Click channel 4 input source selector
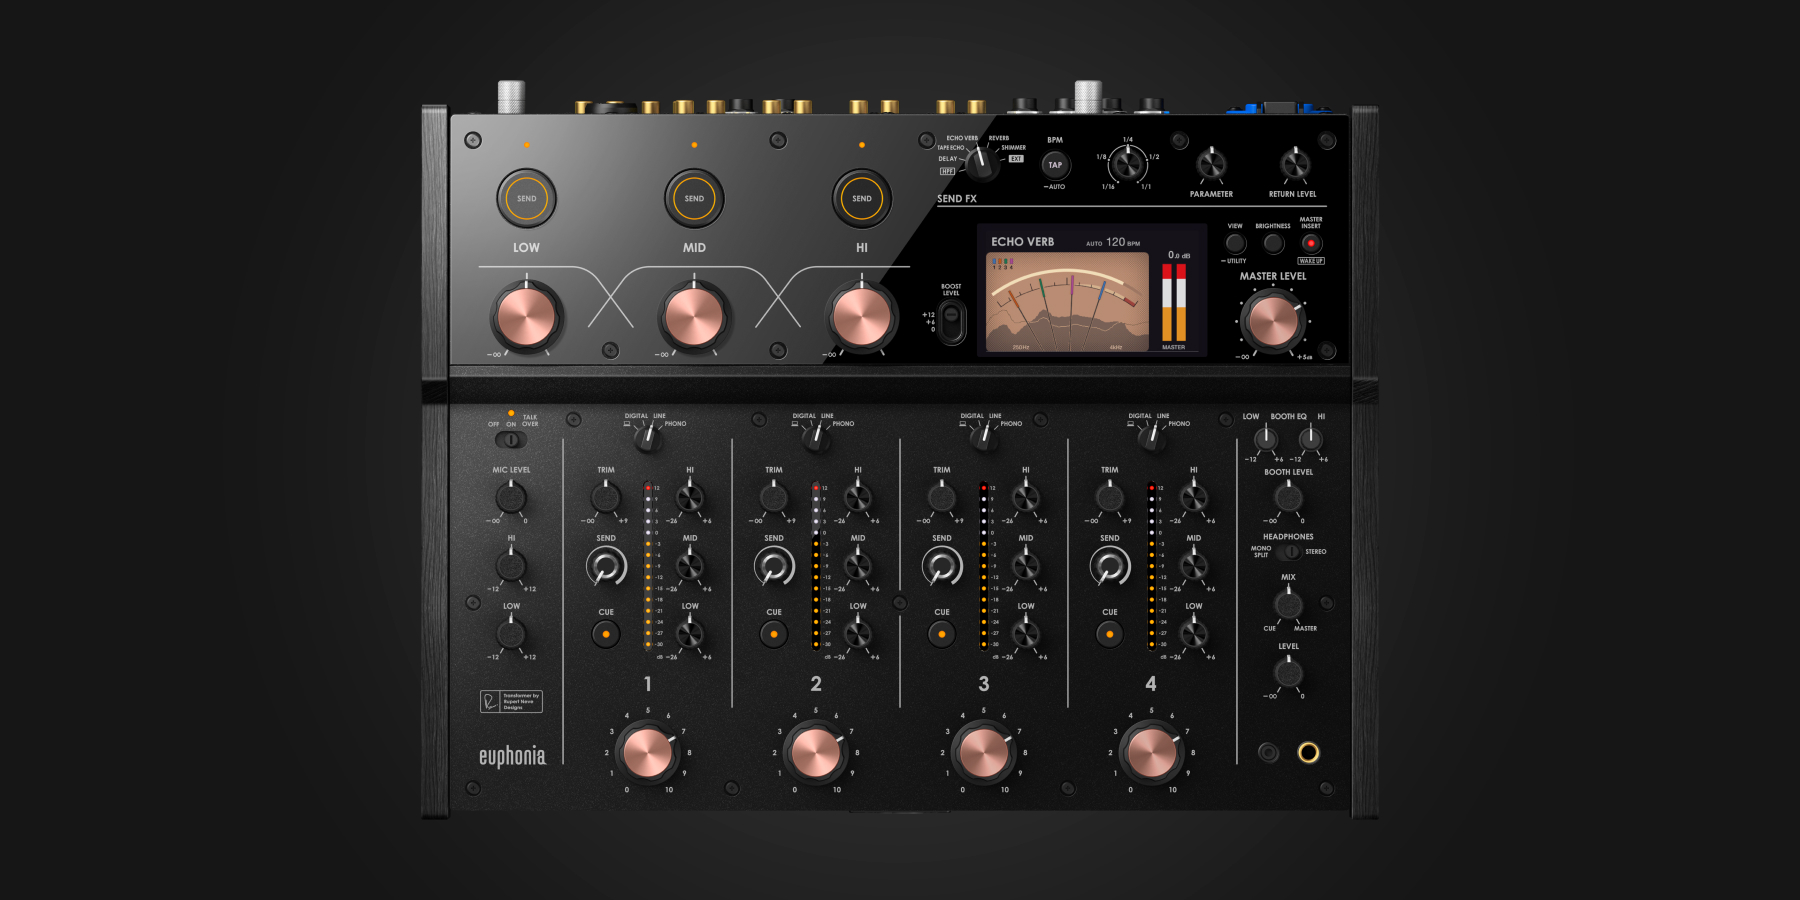The width and height of the screenshot is (1800, 900). (x=1151, y=437)
